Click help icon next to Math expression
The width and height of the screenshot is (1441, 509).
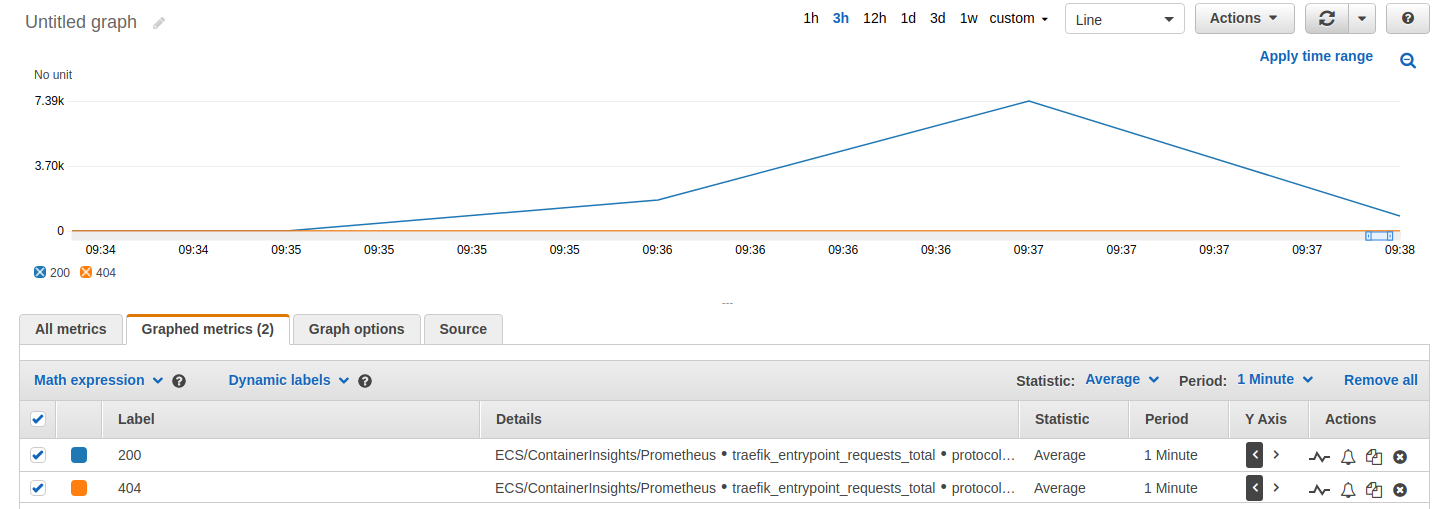(x=179, y=381)
